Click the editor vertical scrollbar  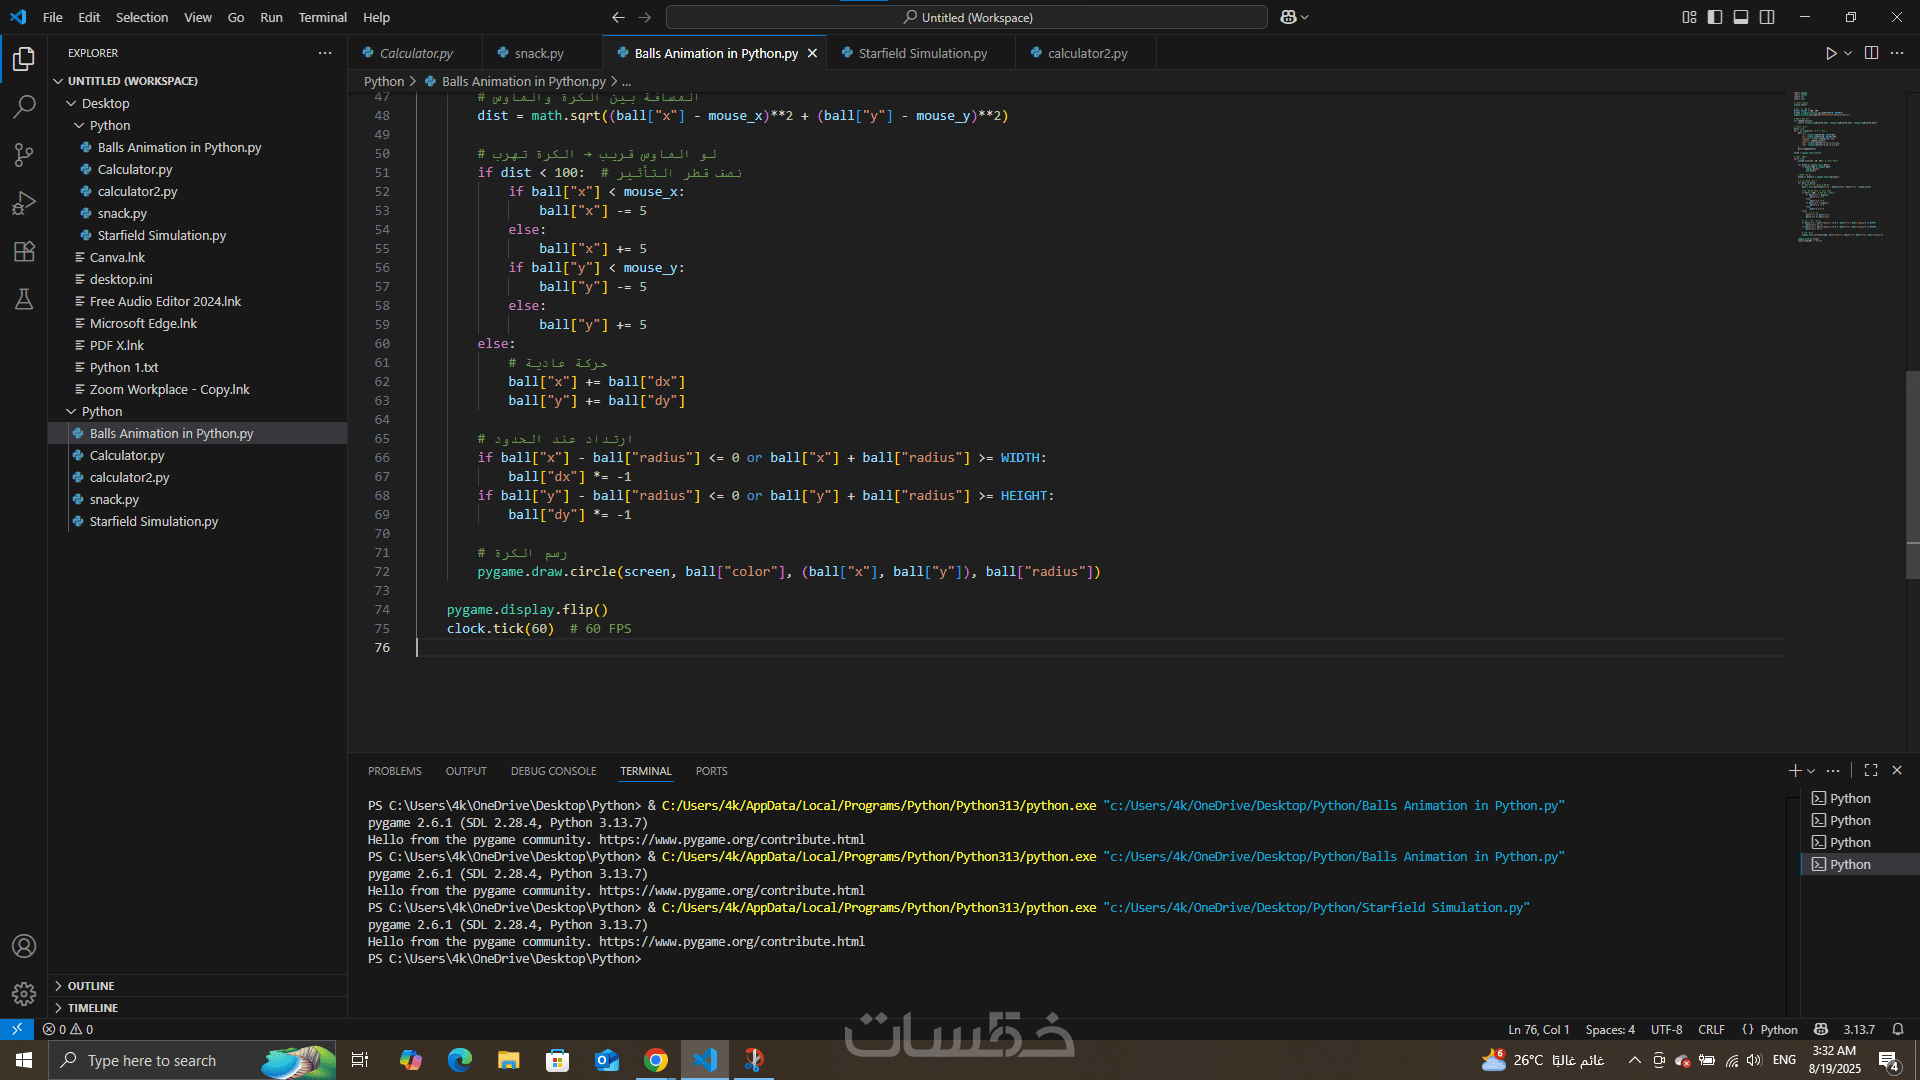pos(1912,475)
